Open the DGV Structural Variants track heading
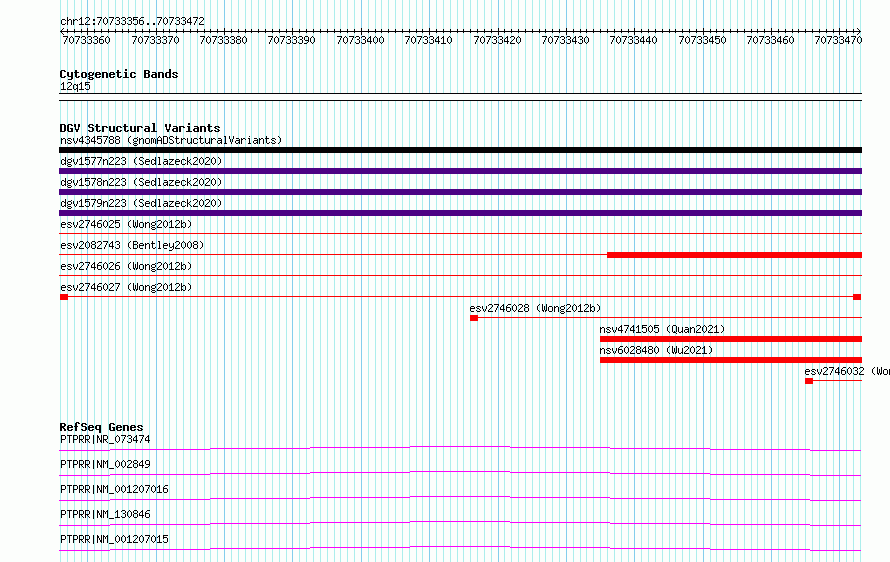The height and width of the screenshot is (562, 890). pos(140,128)
